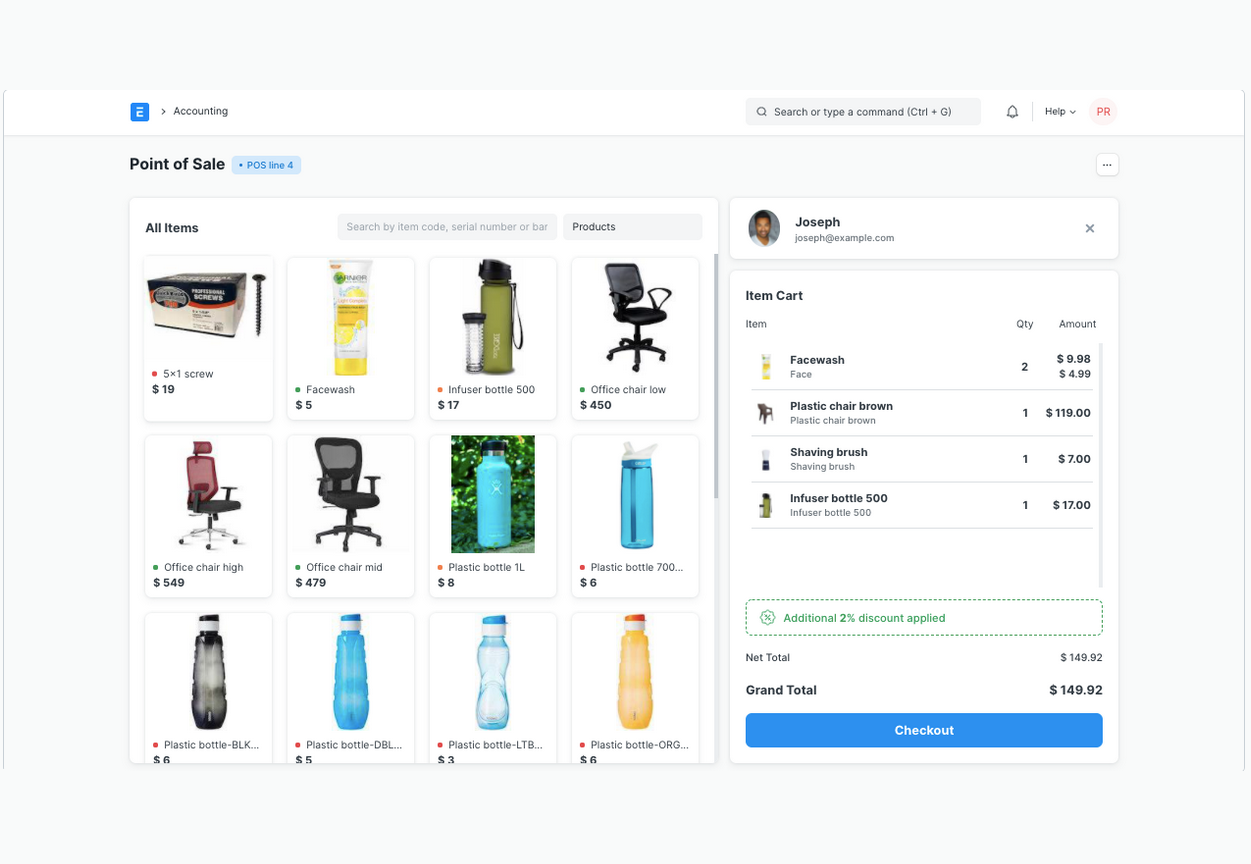Viewport: 1251px width, 864px height.
Task: Select the Plastic chair brown cart row
Action: click(x=923, y=413)
